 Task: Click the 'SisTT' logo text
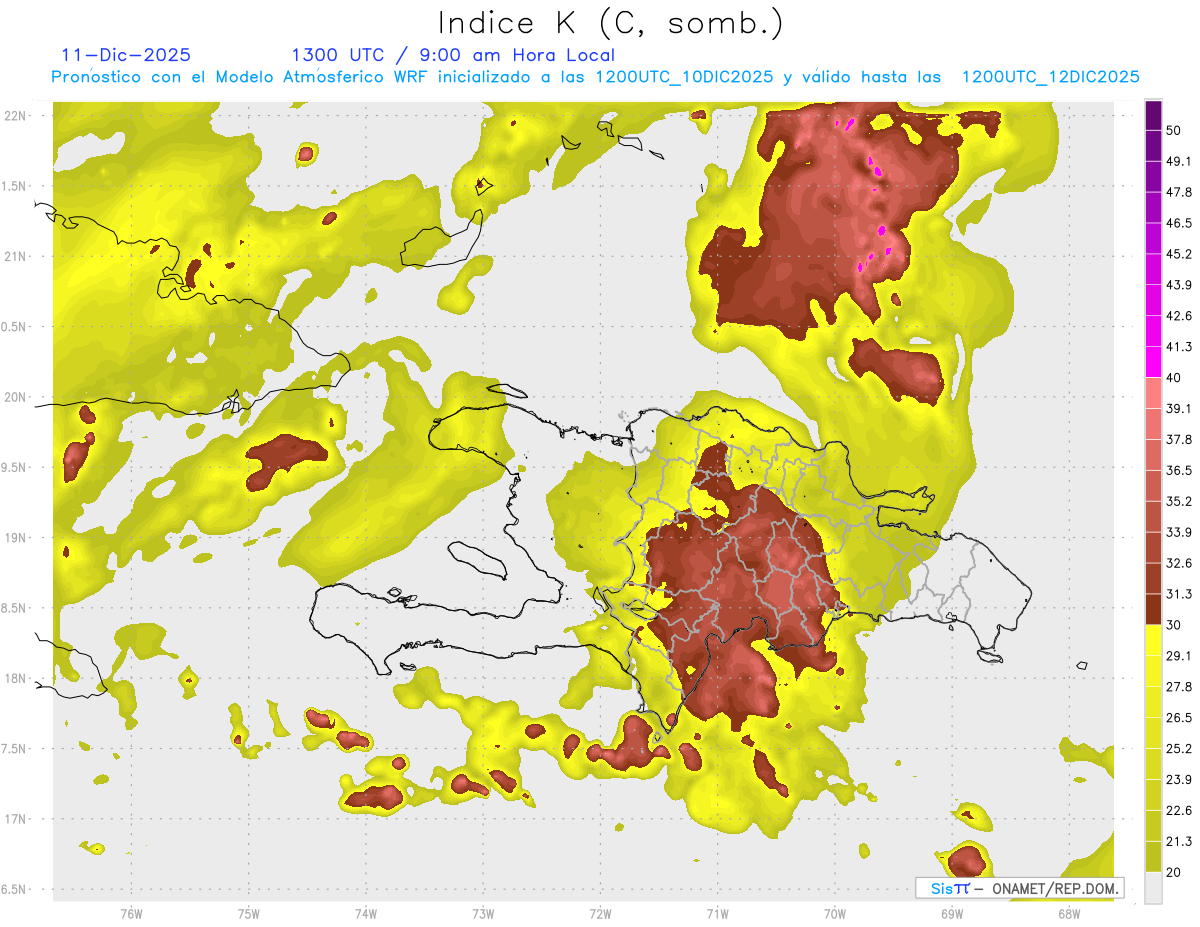click(950, 888)
